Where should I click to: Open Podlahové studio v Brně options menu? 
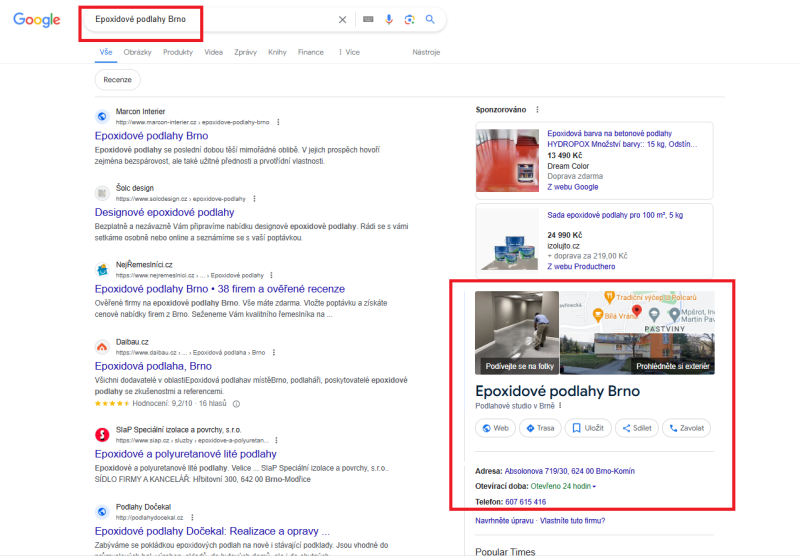click(560, 406)
